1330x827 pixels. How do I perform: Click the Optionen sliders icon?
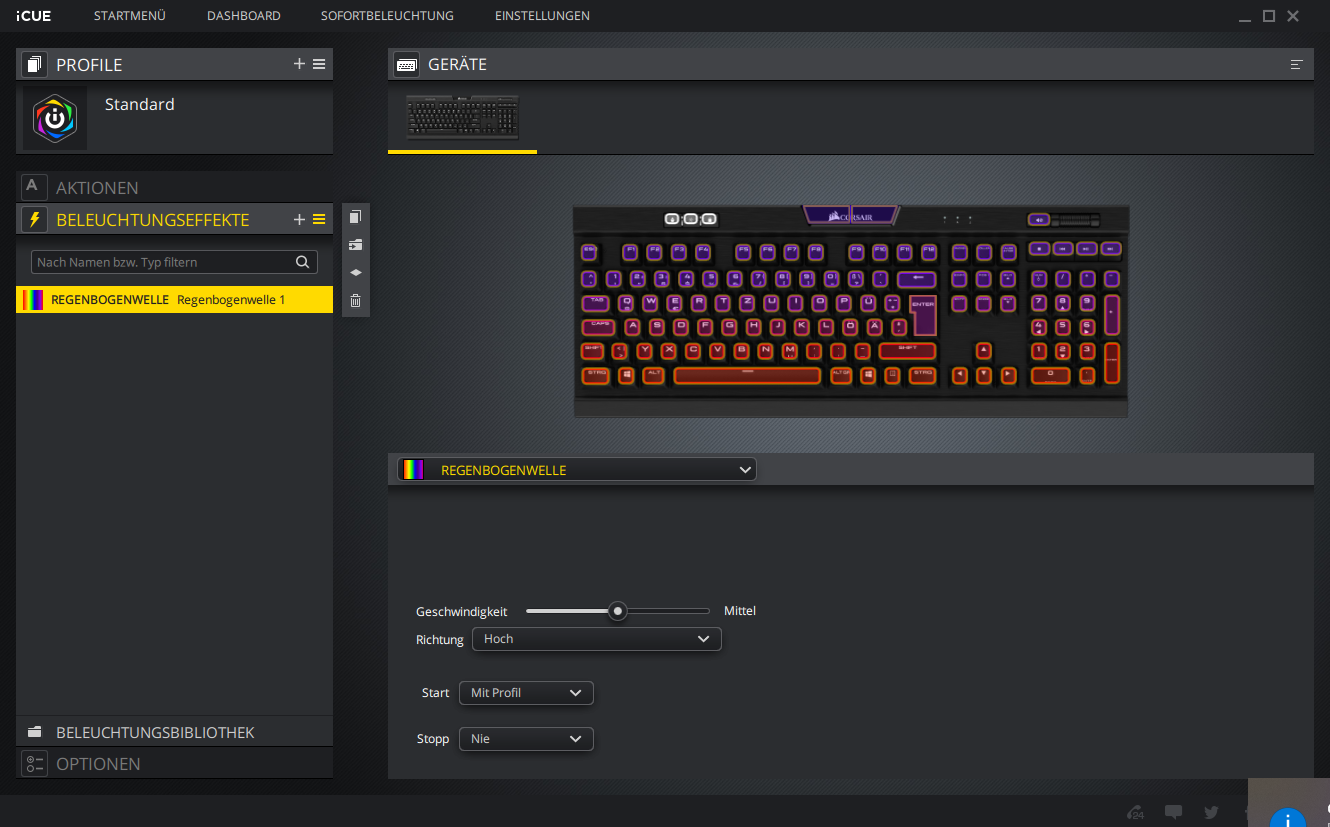click(x=34, y=763)
